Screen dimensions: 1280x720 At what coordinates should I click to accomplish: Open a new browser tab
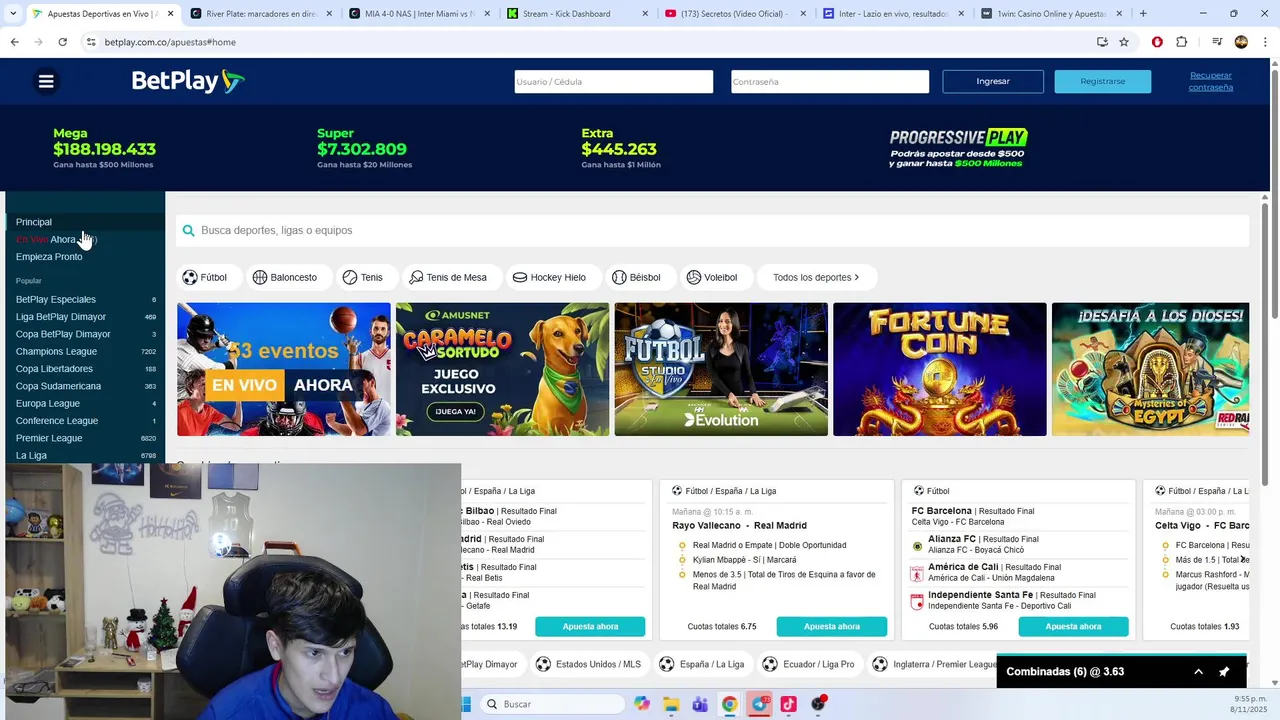(x=1143, y=14)
